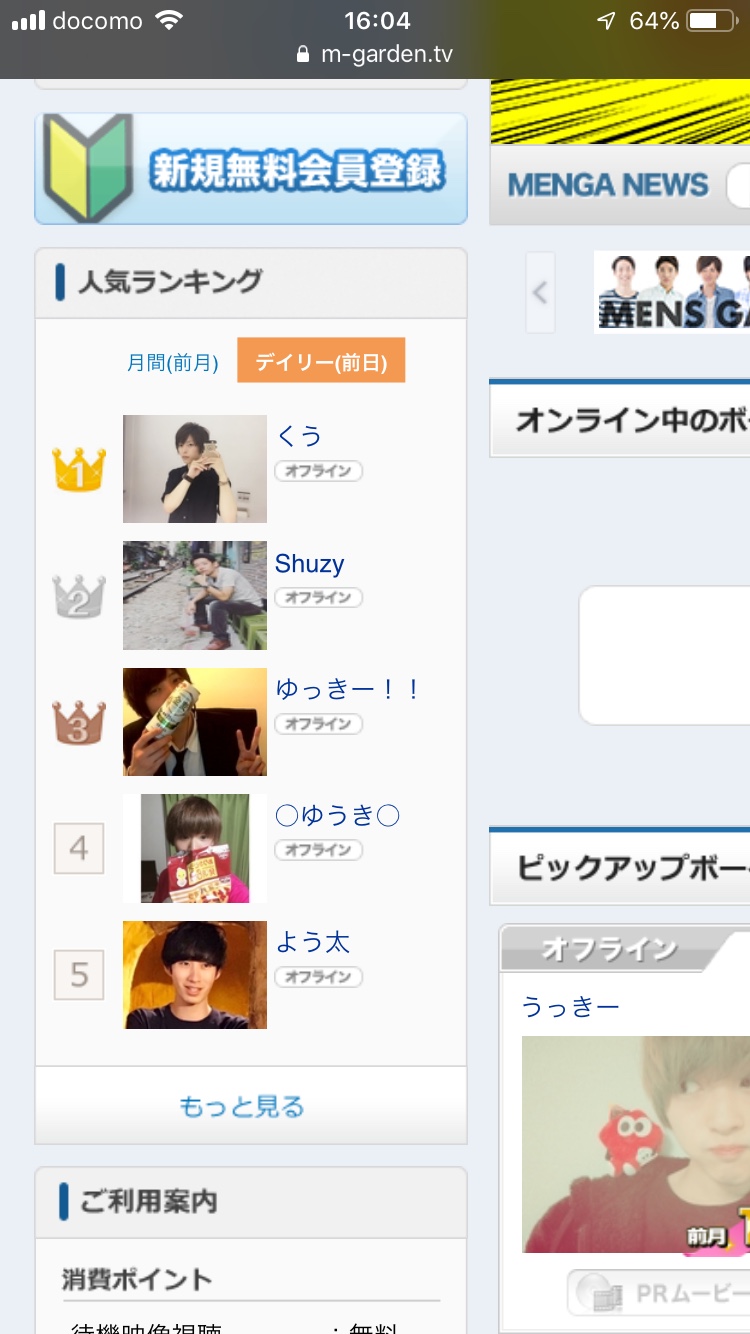Go to the previous MENGA NEWS slide
The height and width of the screenshot is (1334, 750).
(540, 293)
